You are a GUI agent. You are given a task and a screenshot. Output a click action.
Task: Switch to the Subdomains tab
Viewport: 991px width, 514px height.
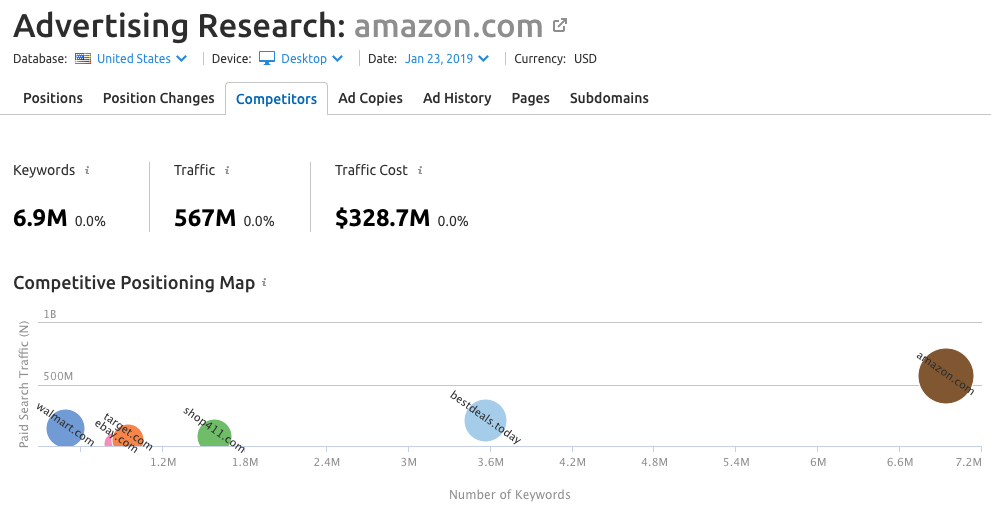[x=609, y=98]
